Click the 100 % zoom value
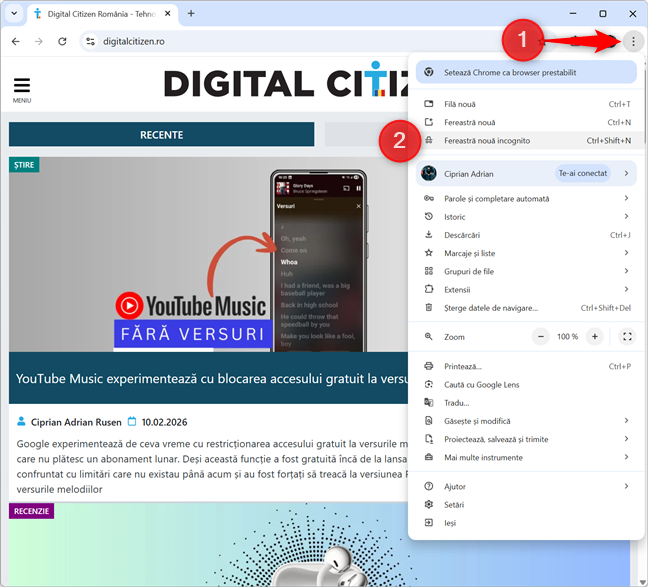The width and height of the screenshot is (648, 587). pyautogui.click(x=567, y=336)
